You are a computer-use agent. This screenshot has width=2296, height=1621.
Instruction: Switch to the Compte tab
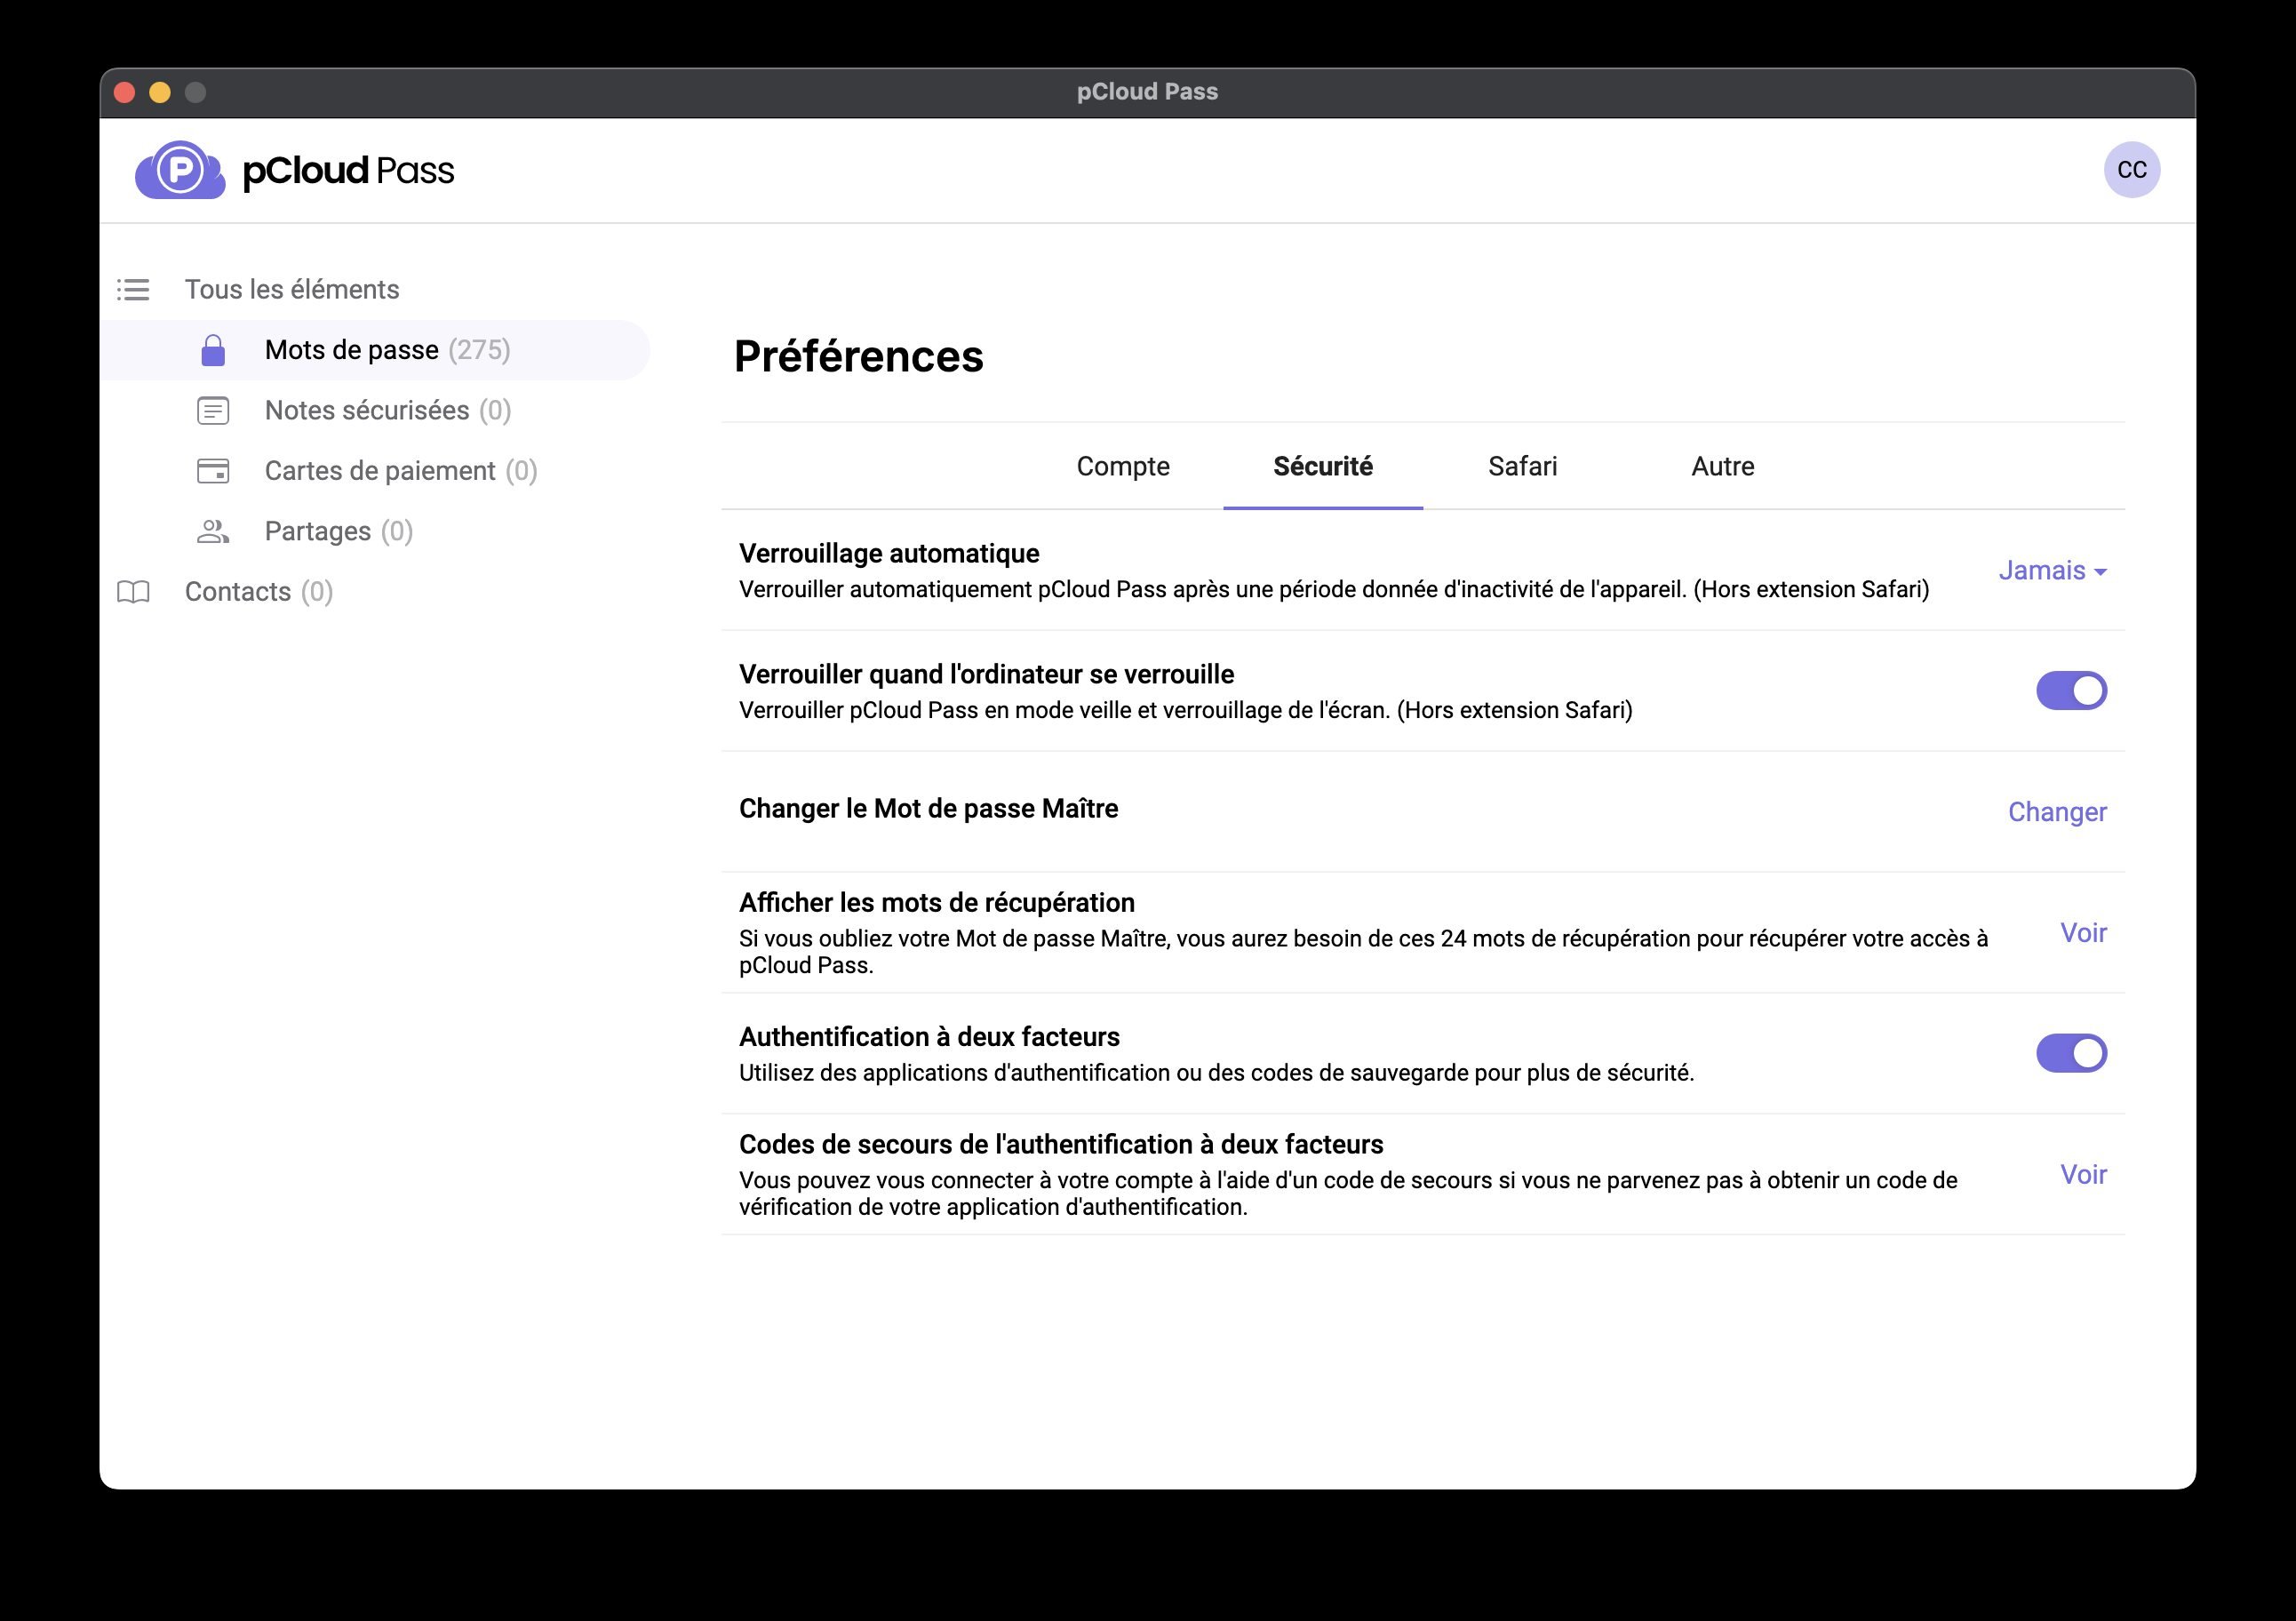point(1123,467)
